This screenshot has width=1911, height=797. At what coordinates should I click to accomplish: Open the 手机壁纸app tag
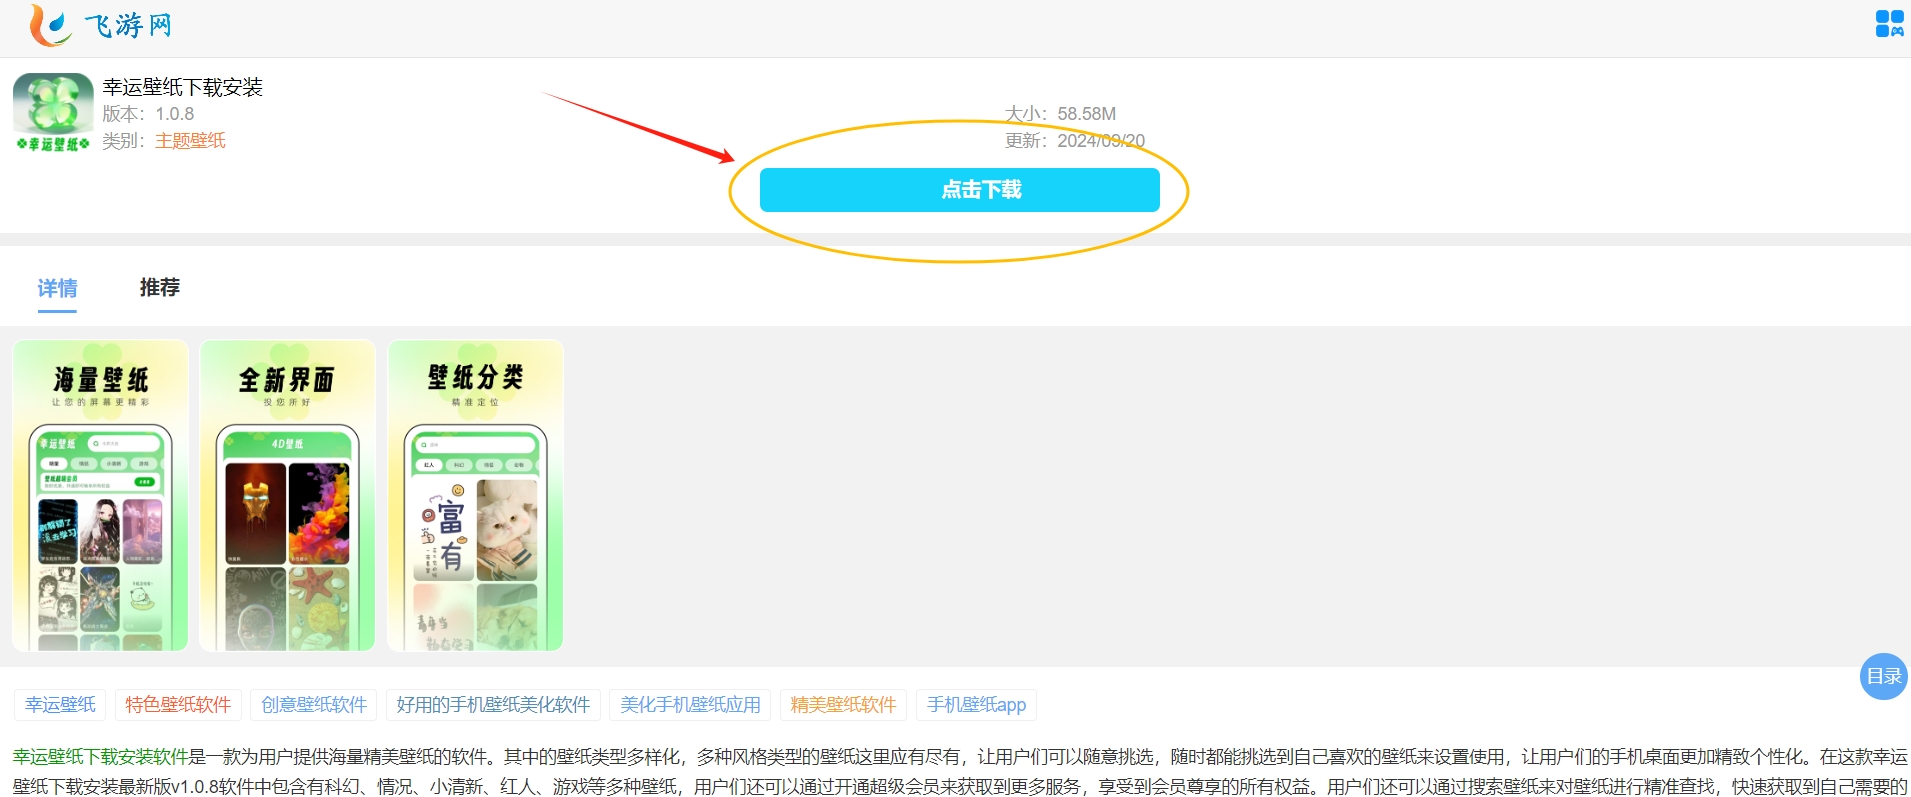coord(976,705)
